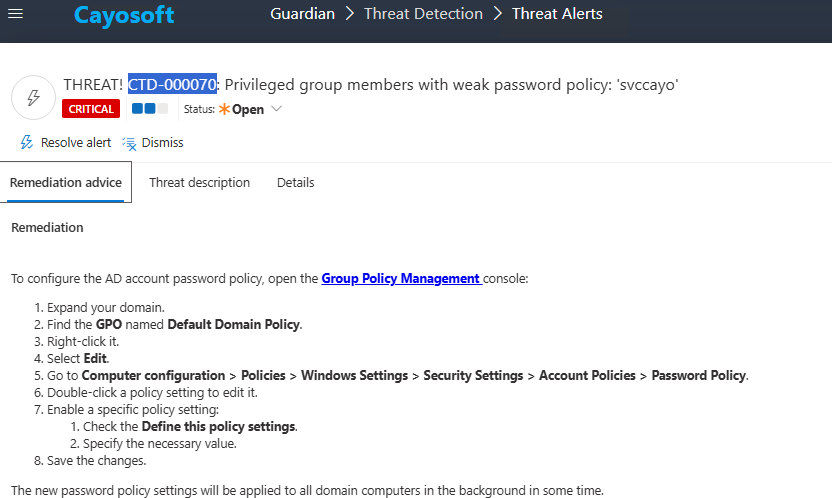Click the orange asterisk Open status icon
The height and width of the screenshot is (498, 832).
[224, 109]
